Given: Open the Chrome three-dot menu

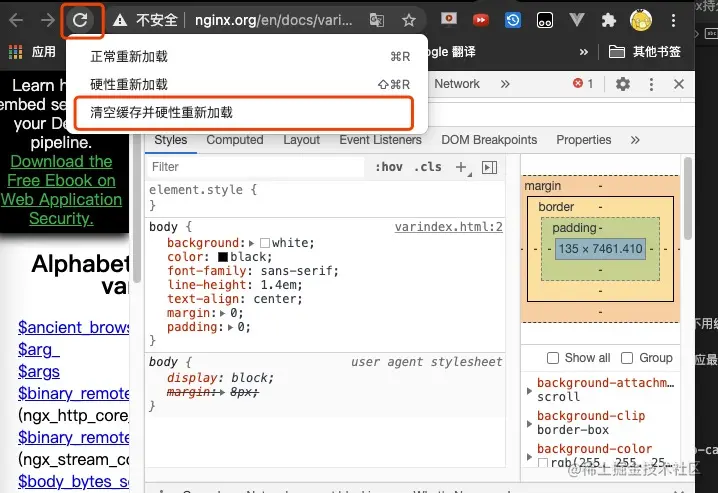Looking at the screenshot, I should (x=673, y=20).
